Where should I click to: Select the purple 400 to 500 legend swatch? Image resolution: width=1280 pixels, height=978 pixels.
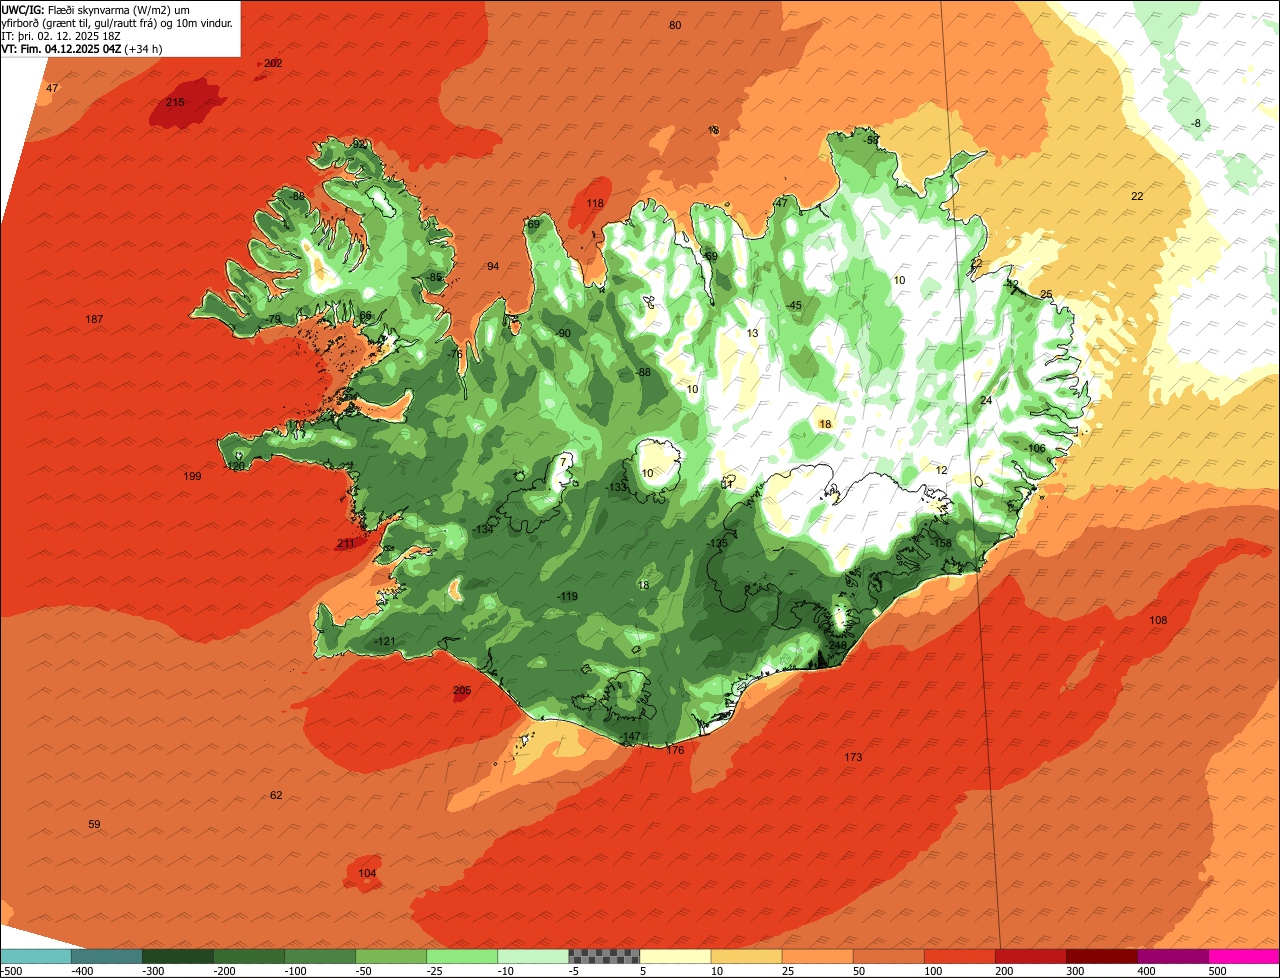(x=1173, y=956)
